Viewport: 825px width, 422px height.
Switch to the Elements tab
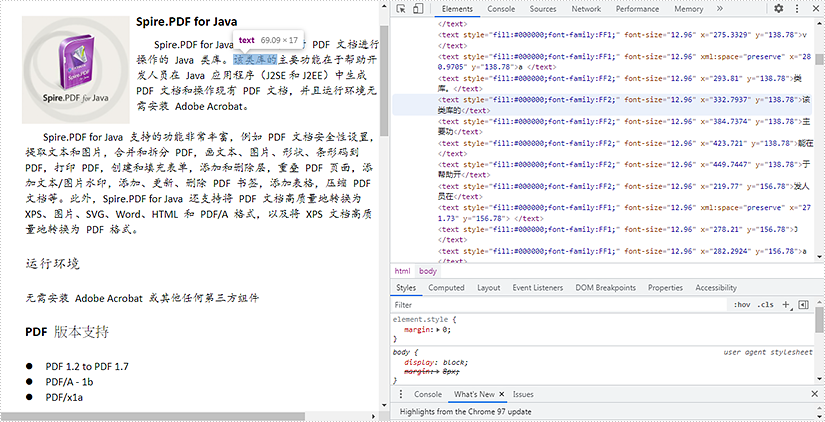[457, 9]
